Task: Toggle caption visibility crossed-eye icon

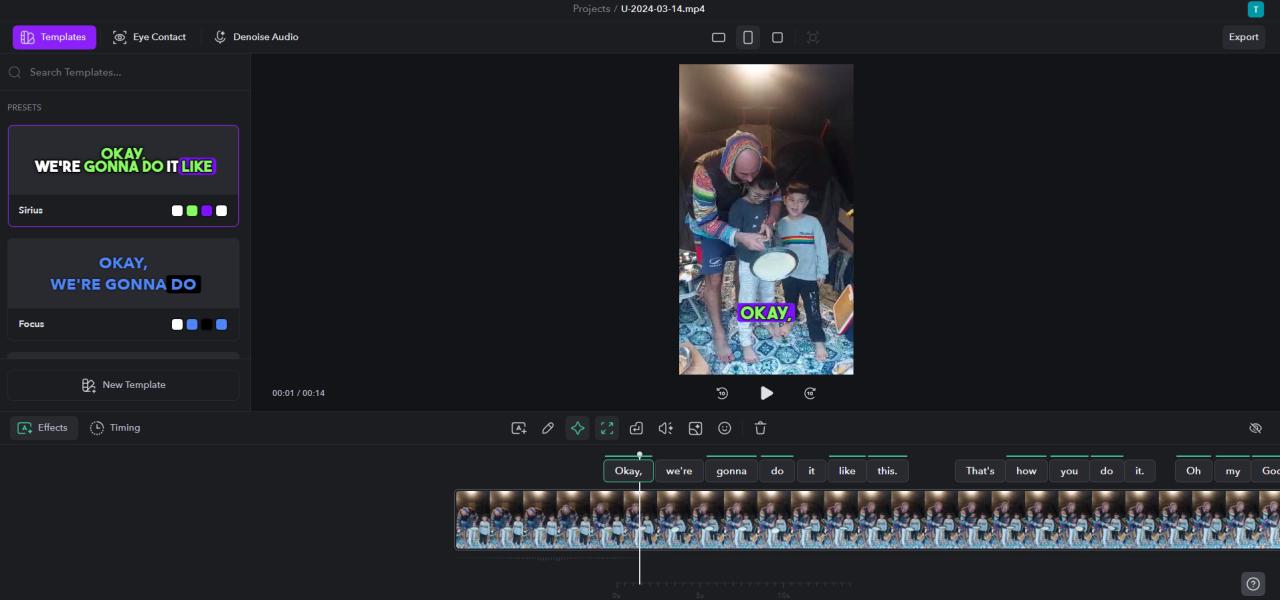Action: pyautogui.click(x=1255, y=428)
